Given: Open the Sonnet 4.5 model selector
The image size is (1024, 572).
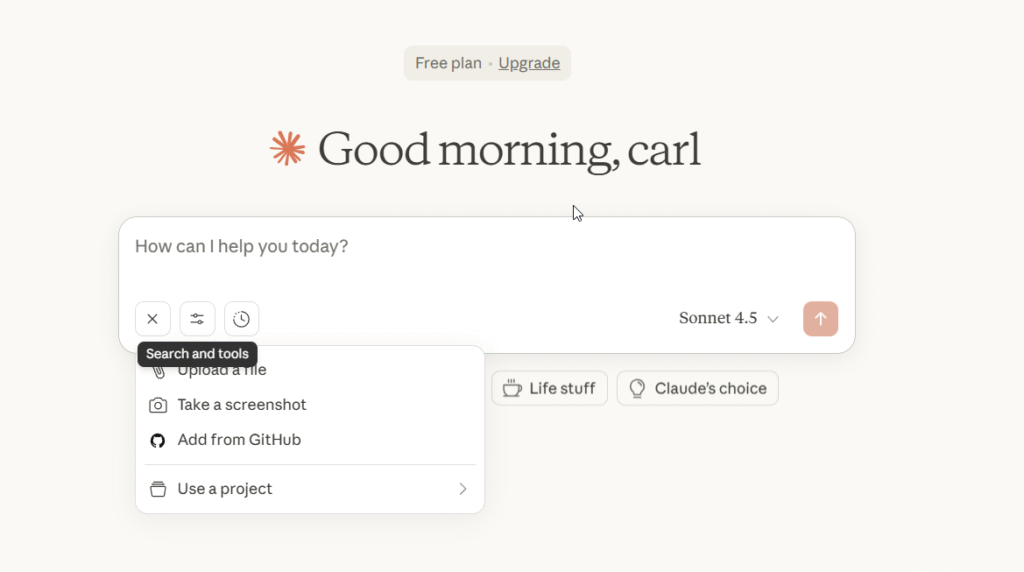Looking at the screenshot, I should (x=728, y=319).
